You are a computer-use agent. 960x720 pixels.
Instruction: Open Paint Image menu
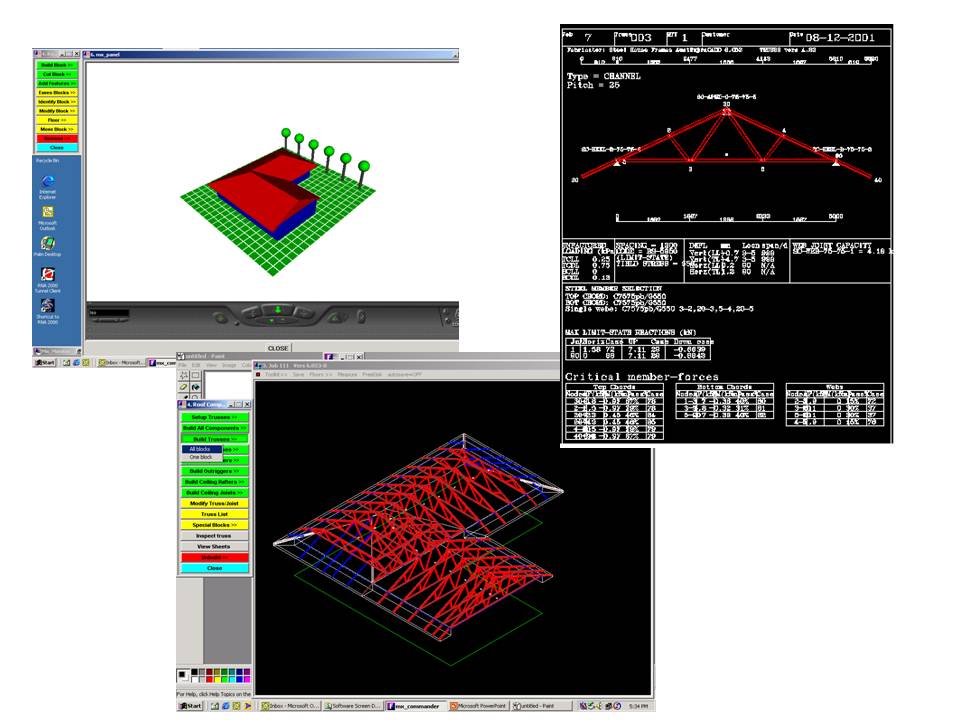pos(228,365)
